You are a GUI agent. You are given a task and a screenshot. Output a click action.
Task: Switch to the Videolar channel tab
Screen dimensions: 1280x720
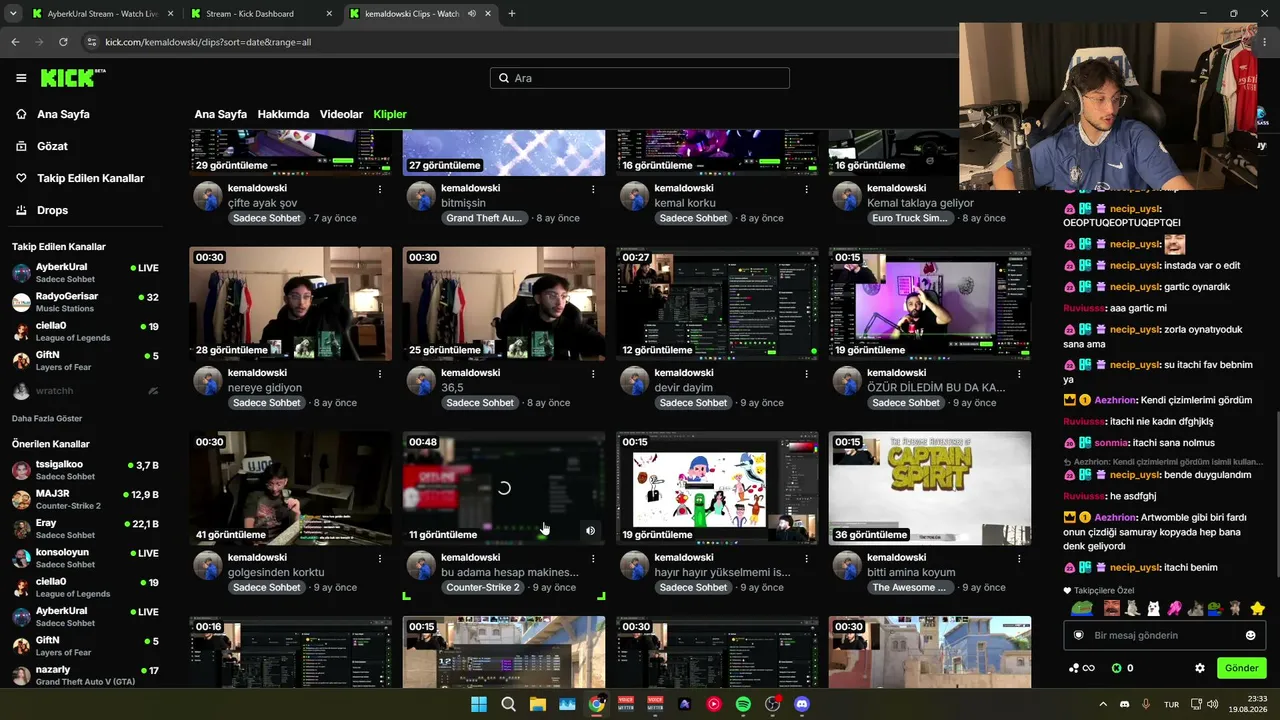341,114
